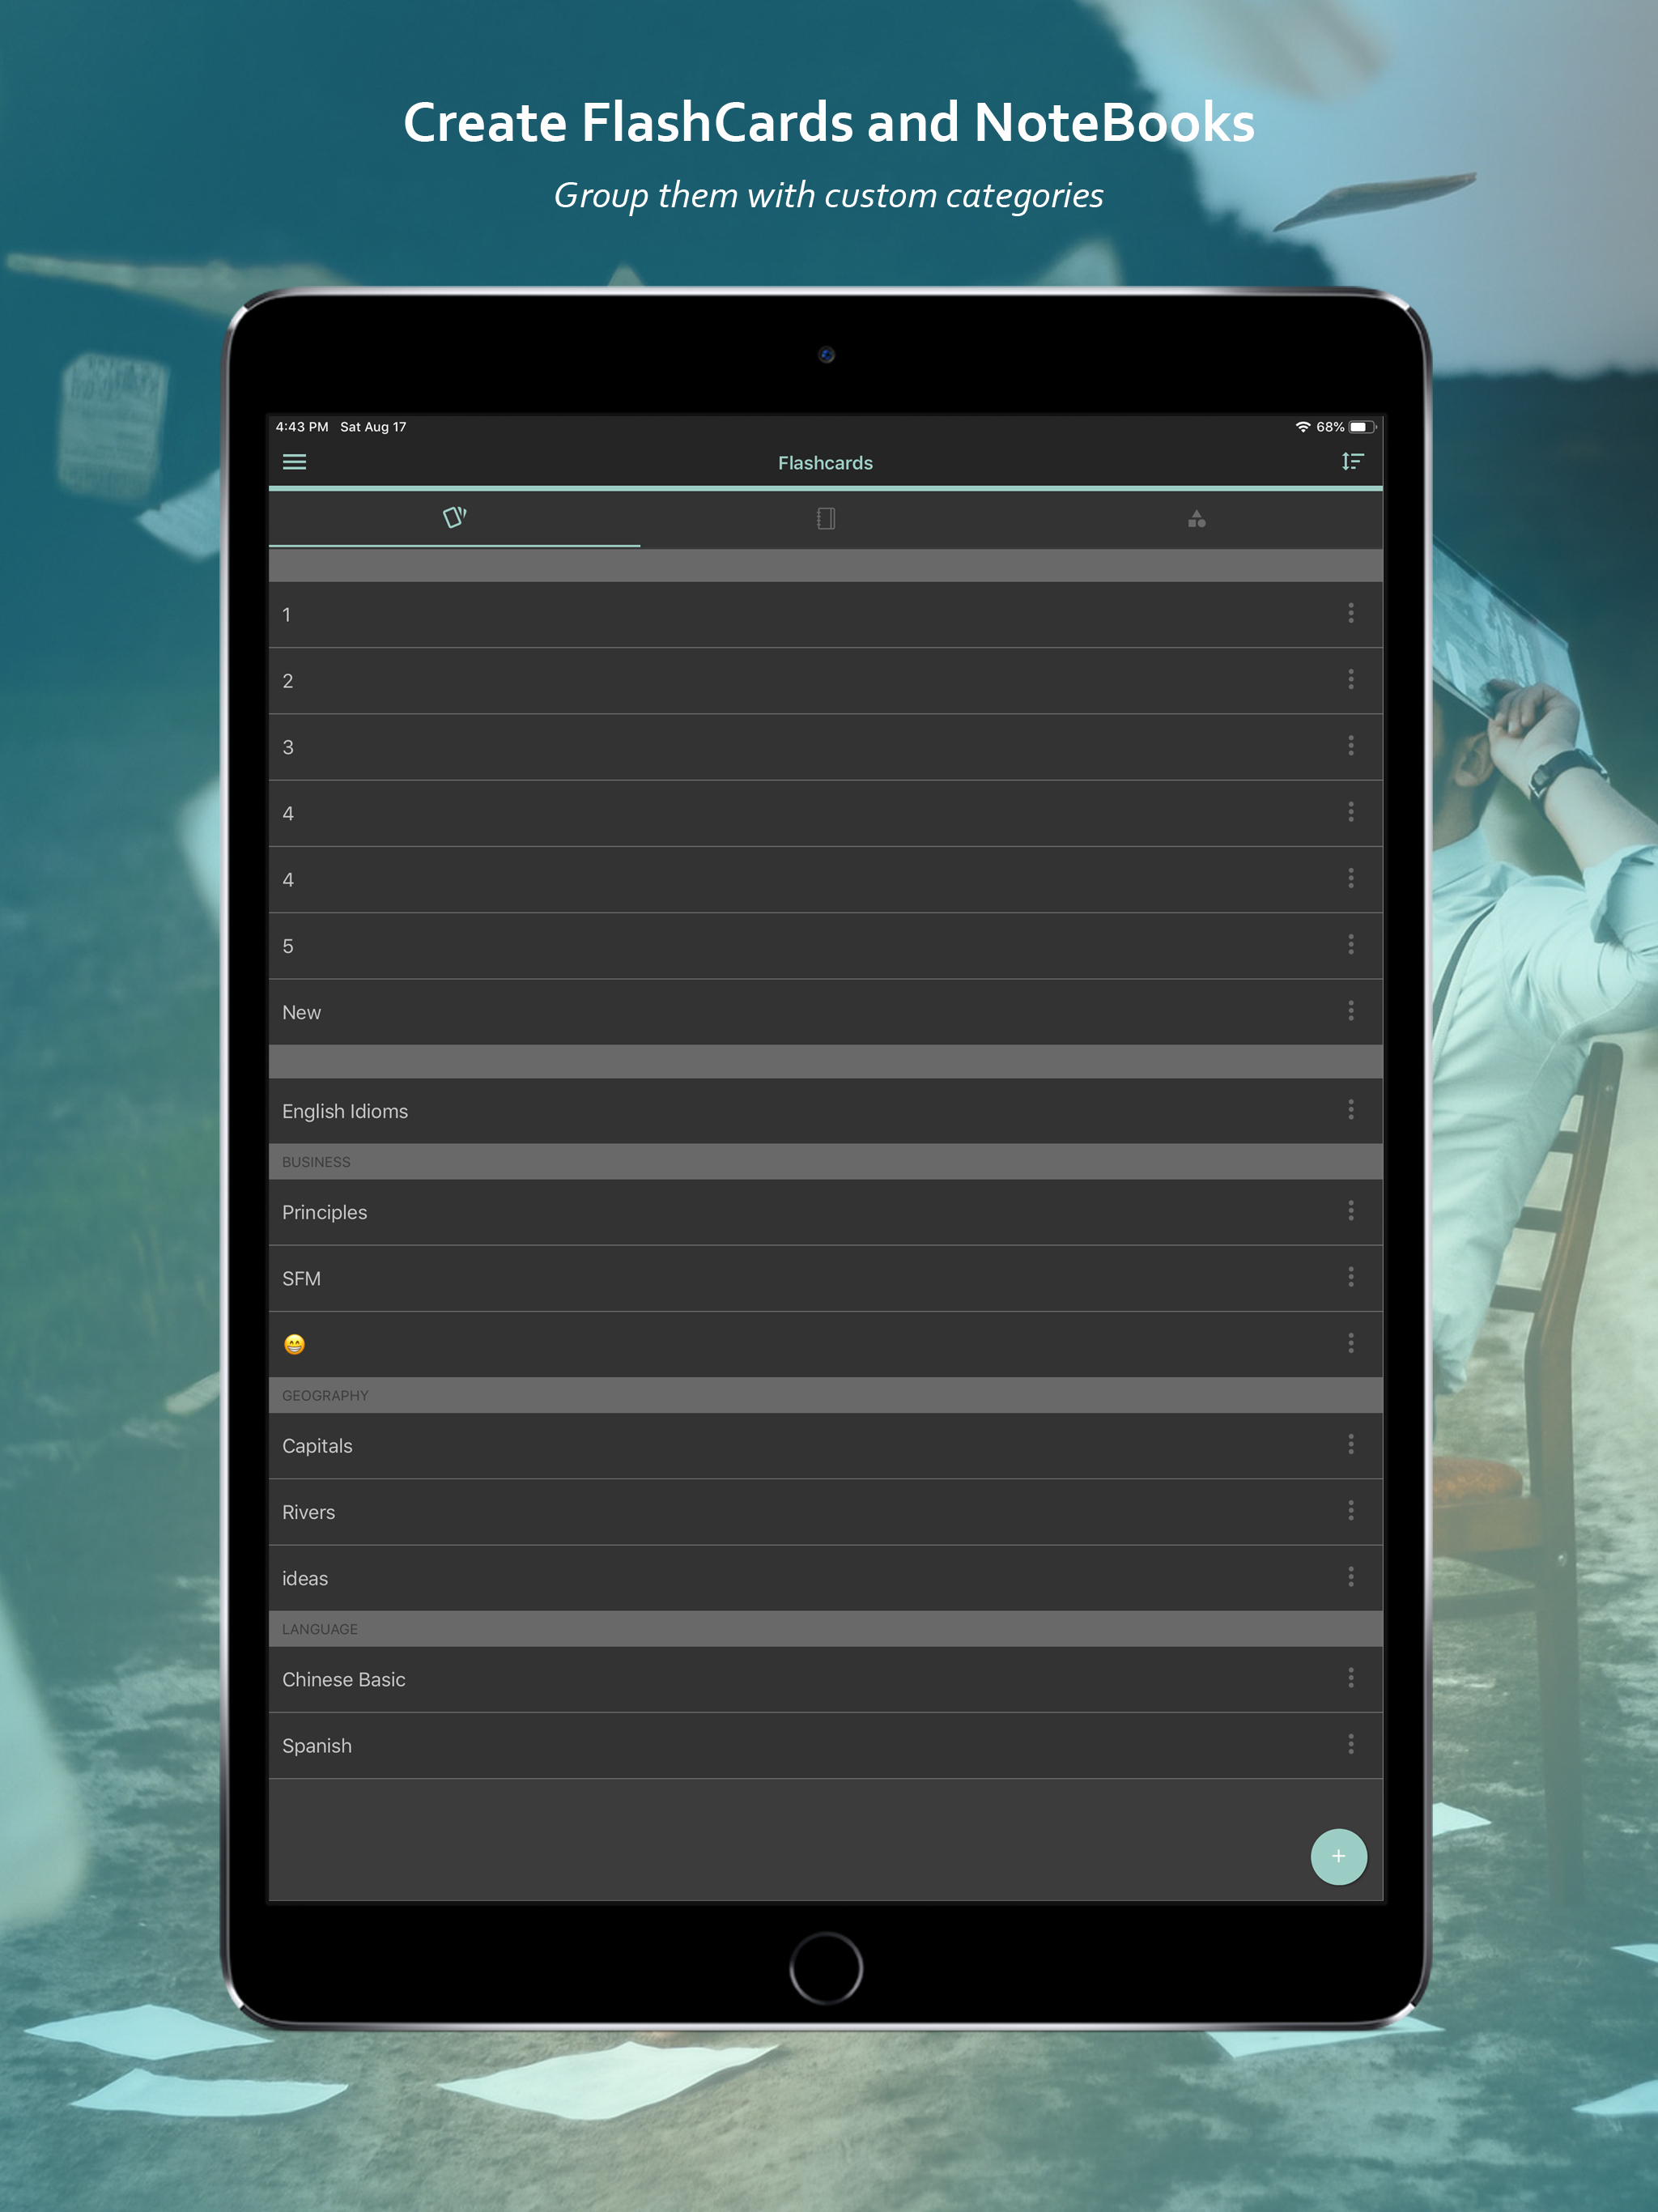
Task: Show more options for Capitals deck
Action: click(1350, 1444)
